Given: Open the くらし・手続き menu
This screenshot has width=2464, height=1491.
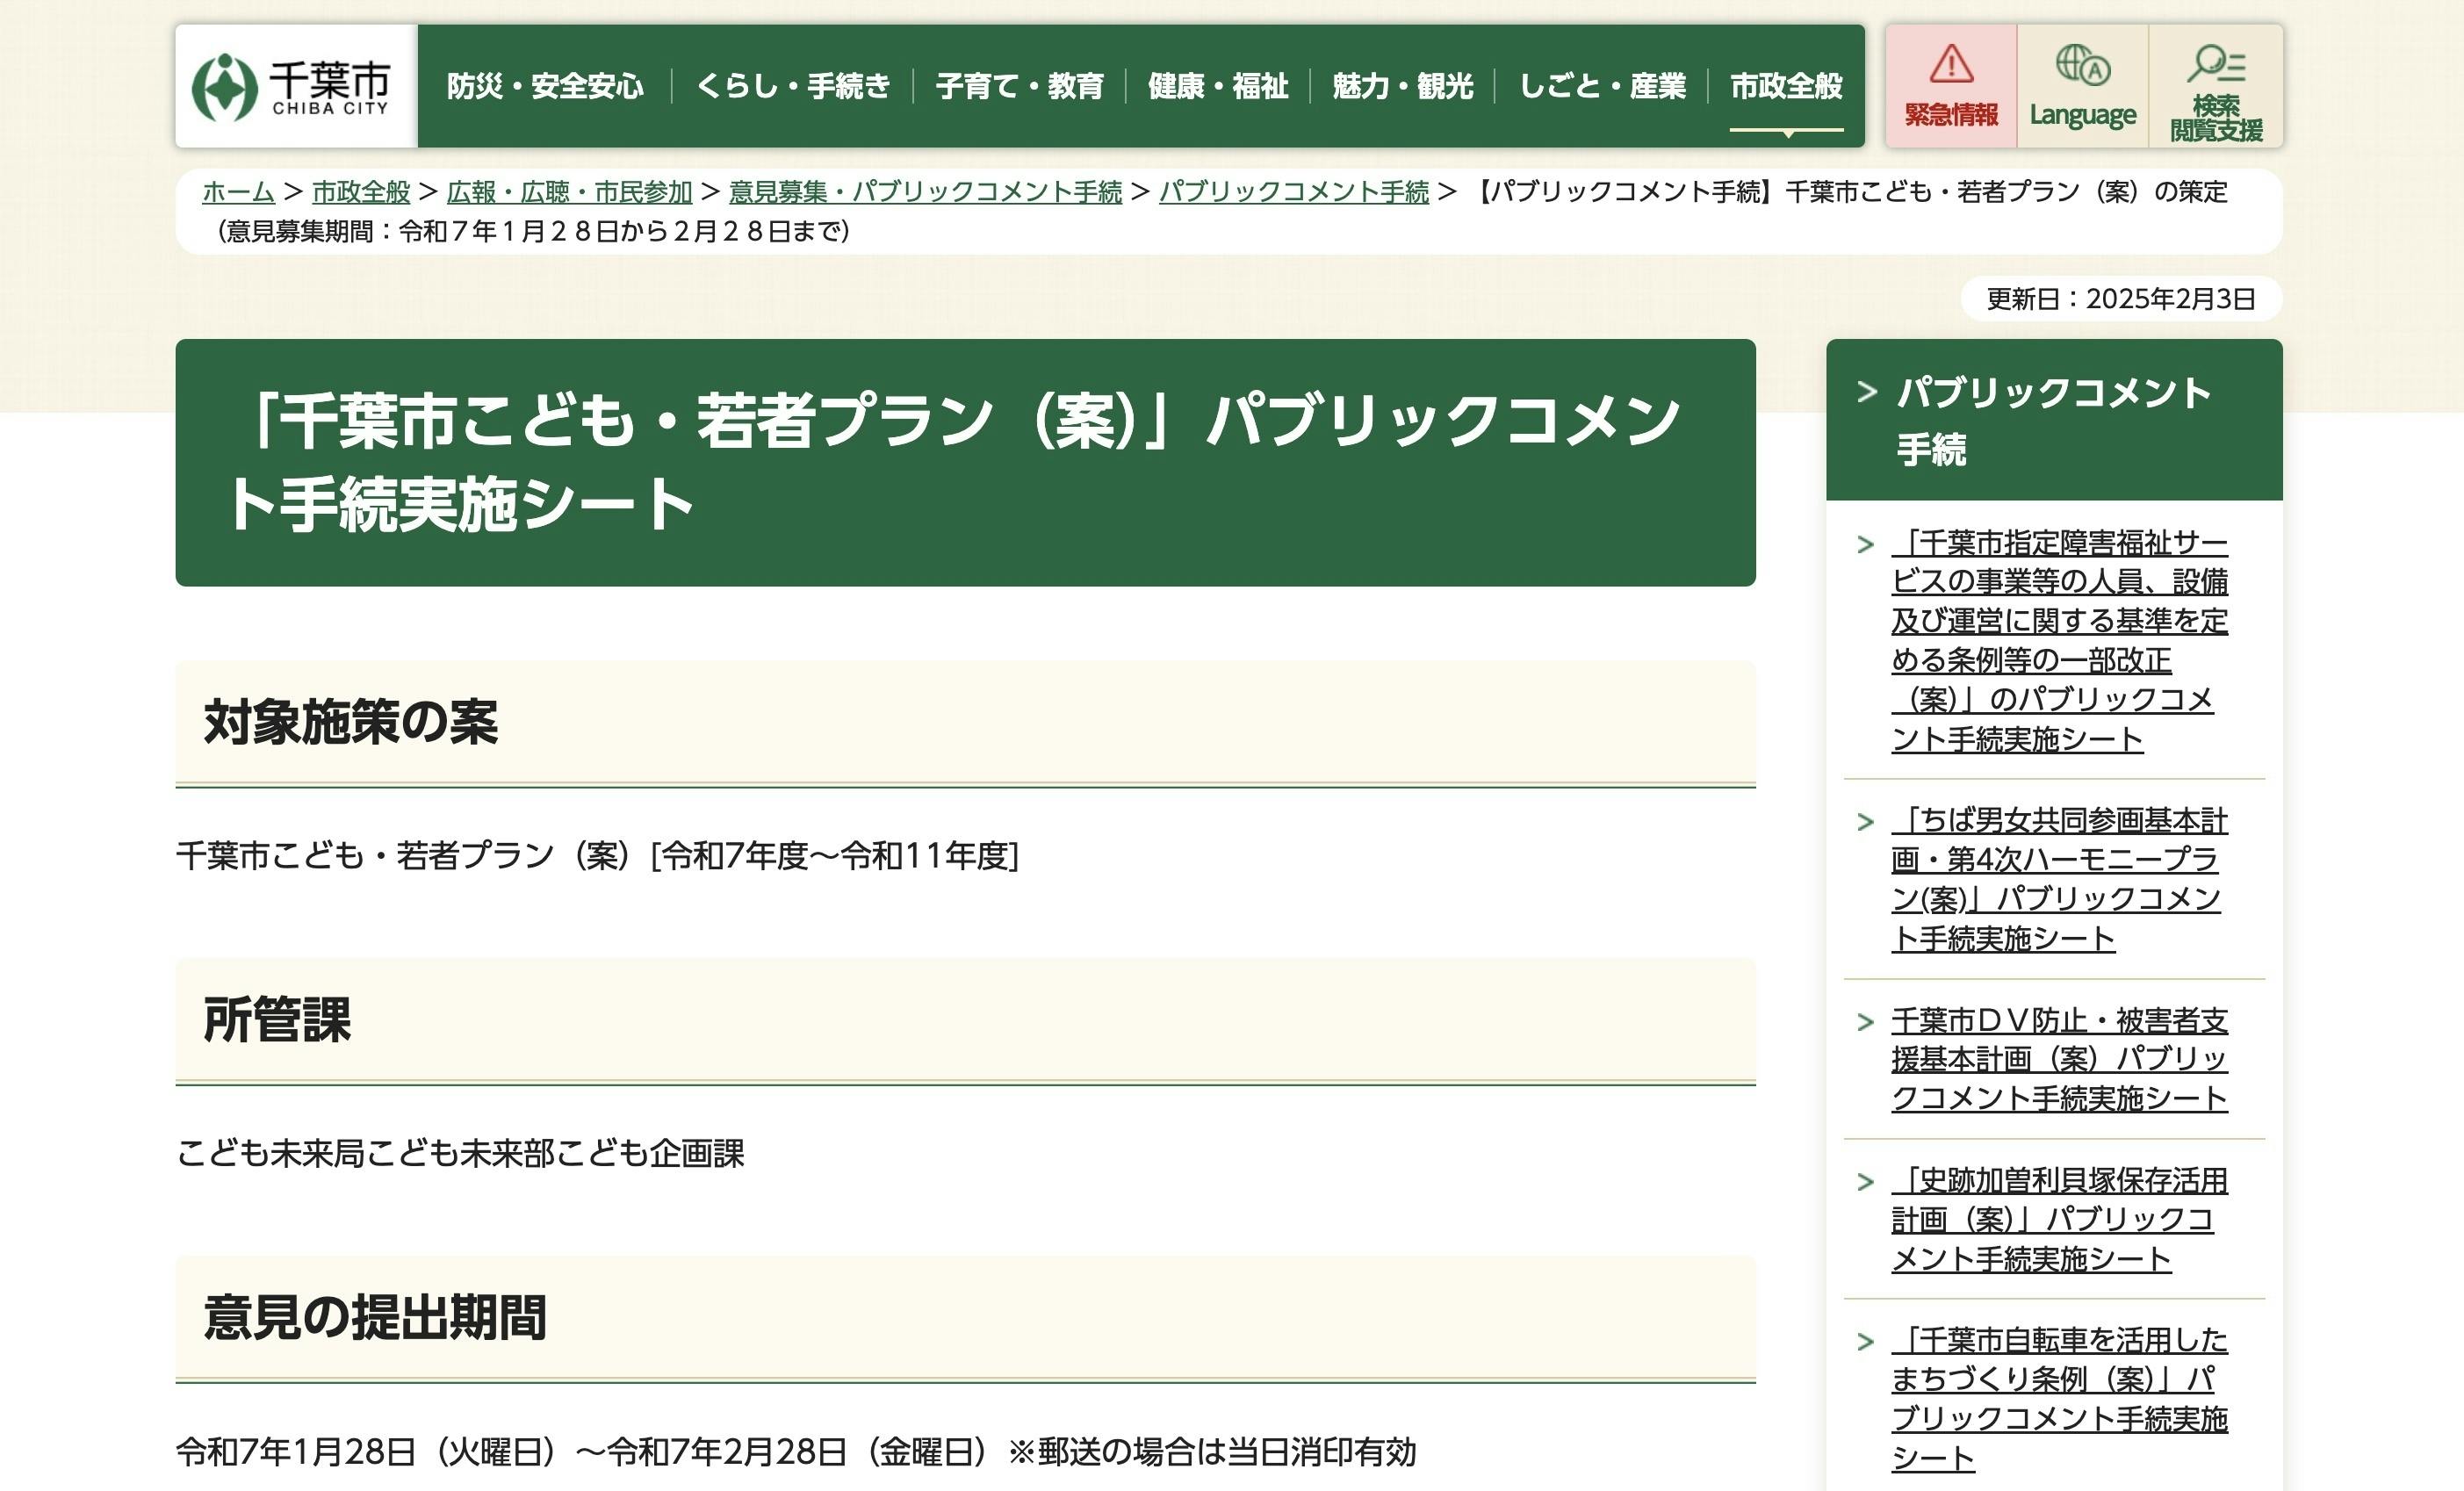Looking at the screenshot, I should click(x=792, y=87).
